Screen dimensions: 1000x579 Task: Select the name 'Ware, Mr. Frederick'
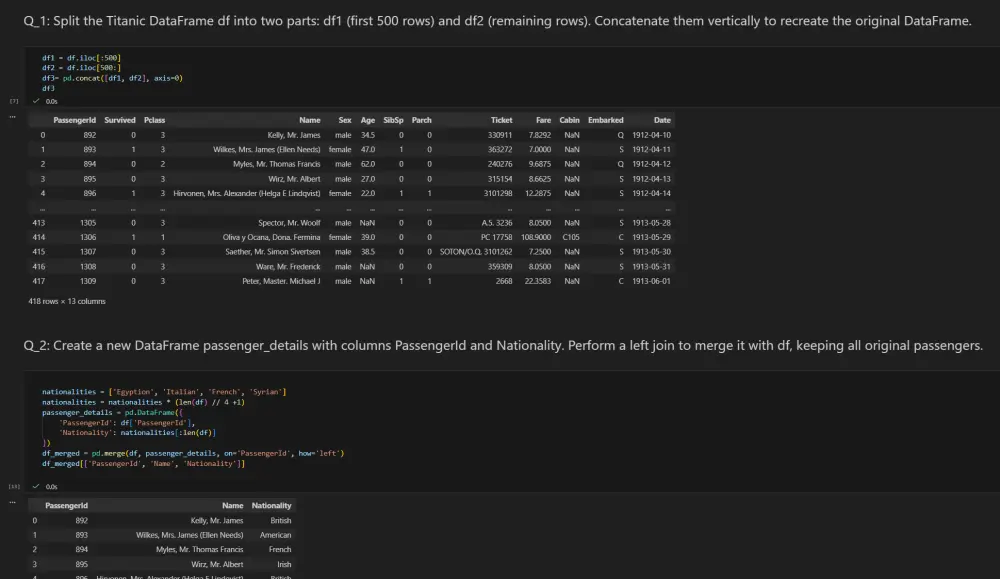(288, 267)
